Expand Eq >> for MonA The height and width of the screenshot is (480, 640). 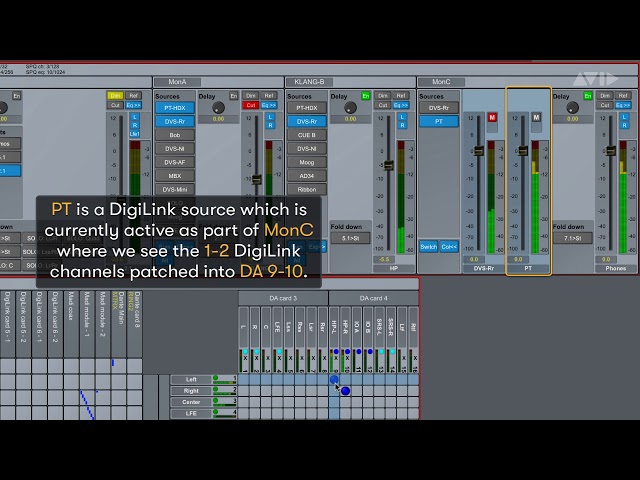pyautogui.click(x=269, y=105)
